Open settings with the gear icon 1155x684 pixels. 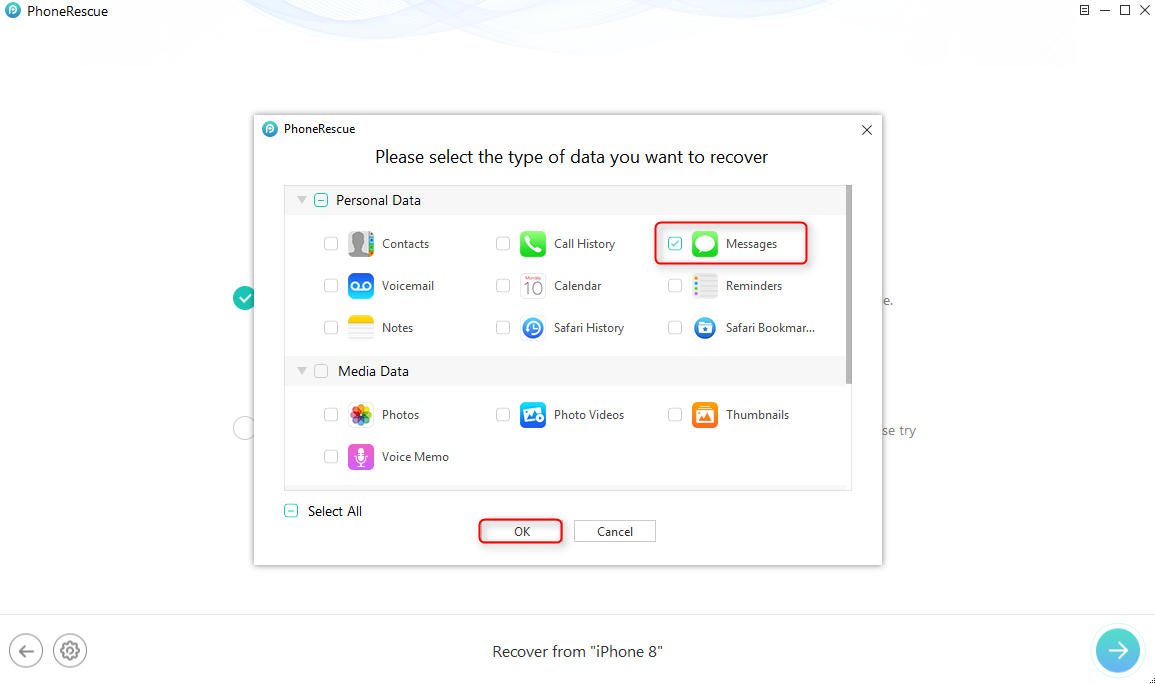coord(70,651)
